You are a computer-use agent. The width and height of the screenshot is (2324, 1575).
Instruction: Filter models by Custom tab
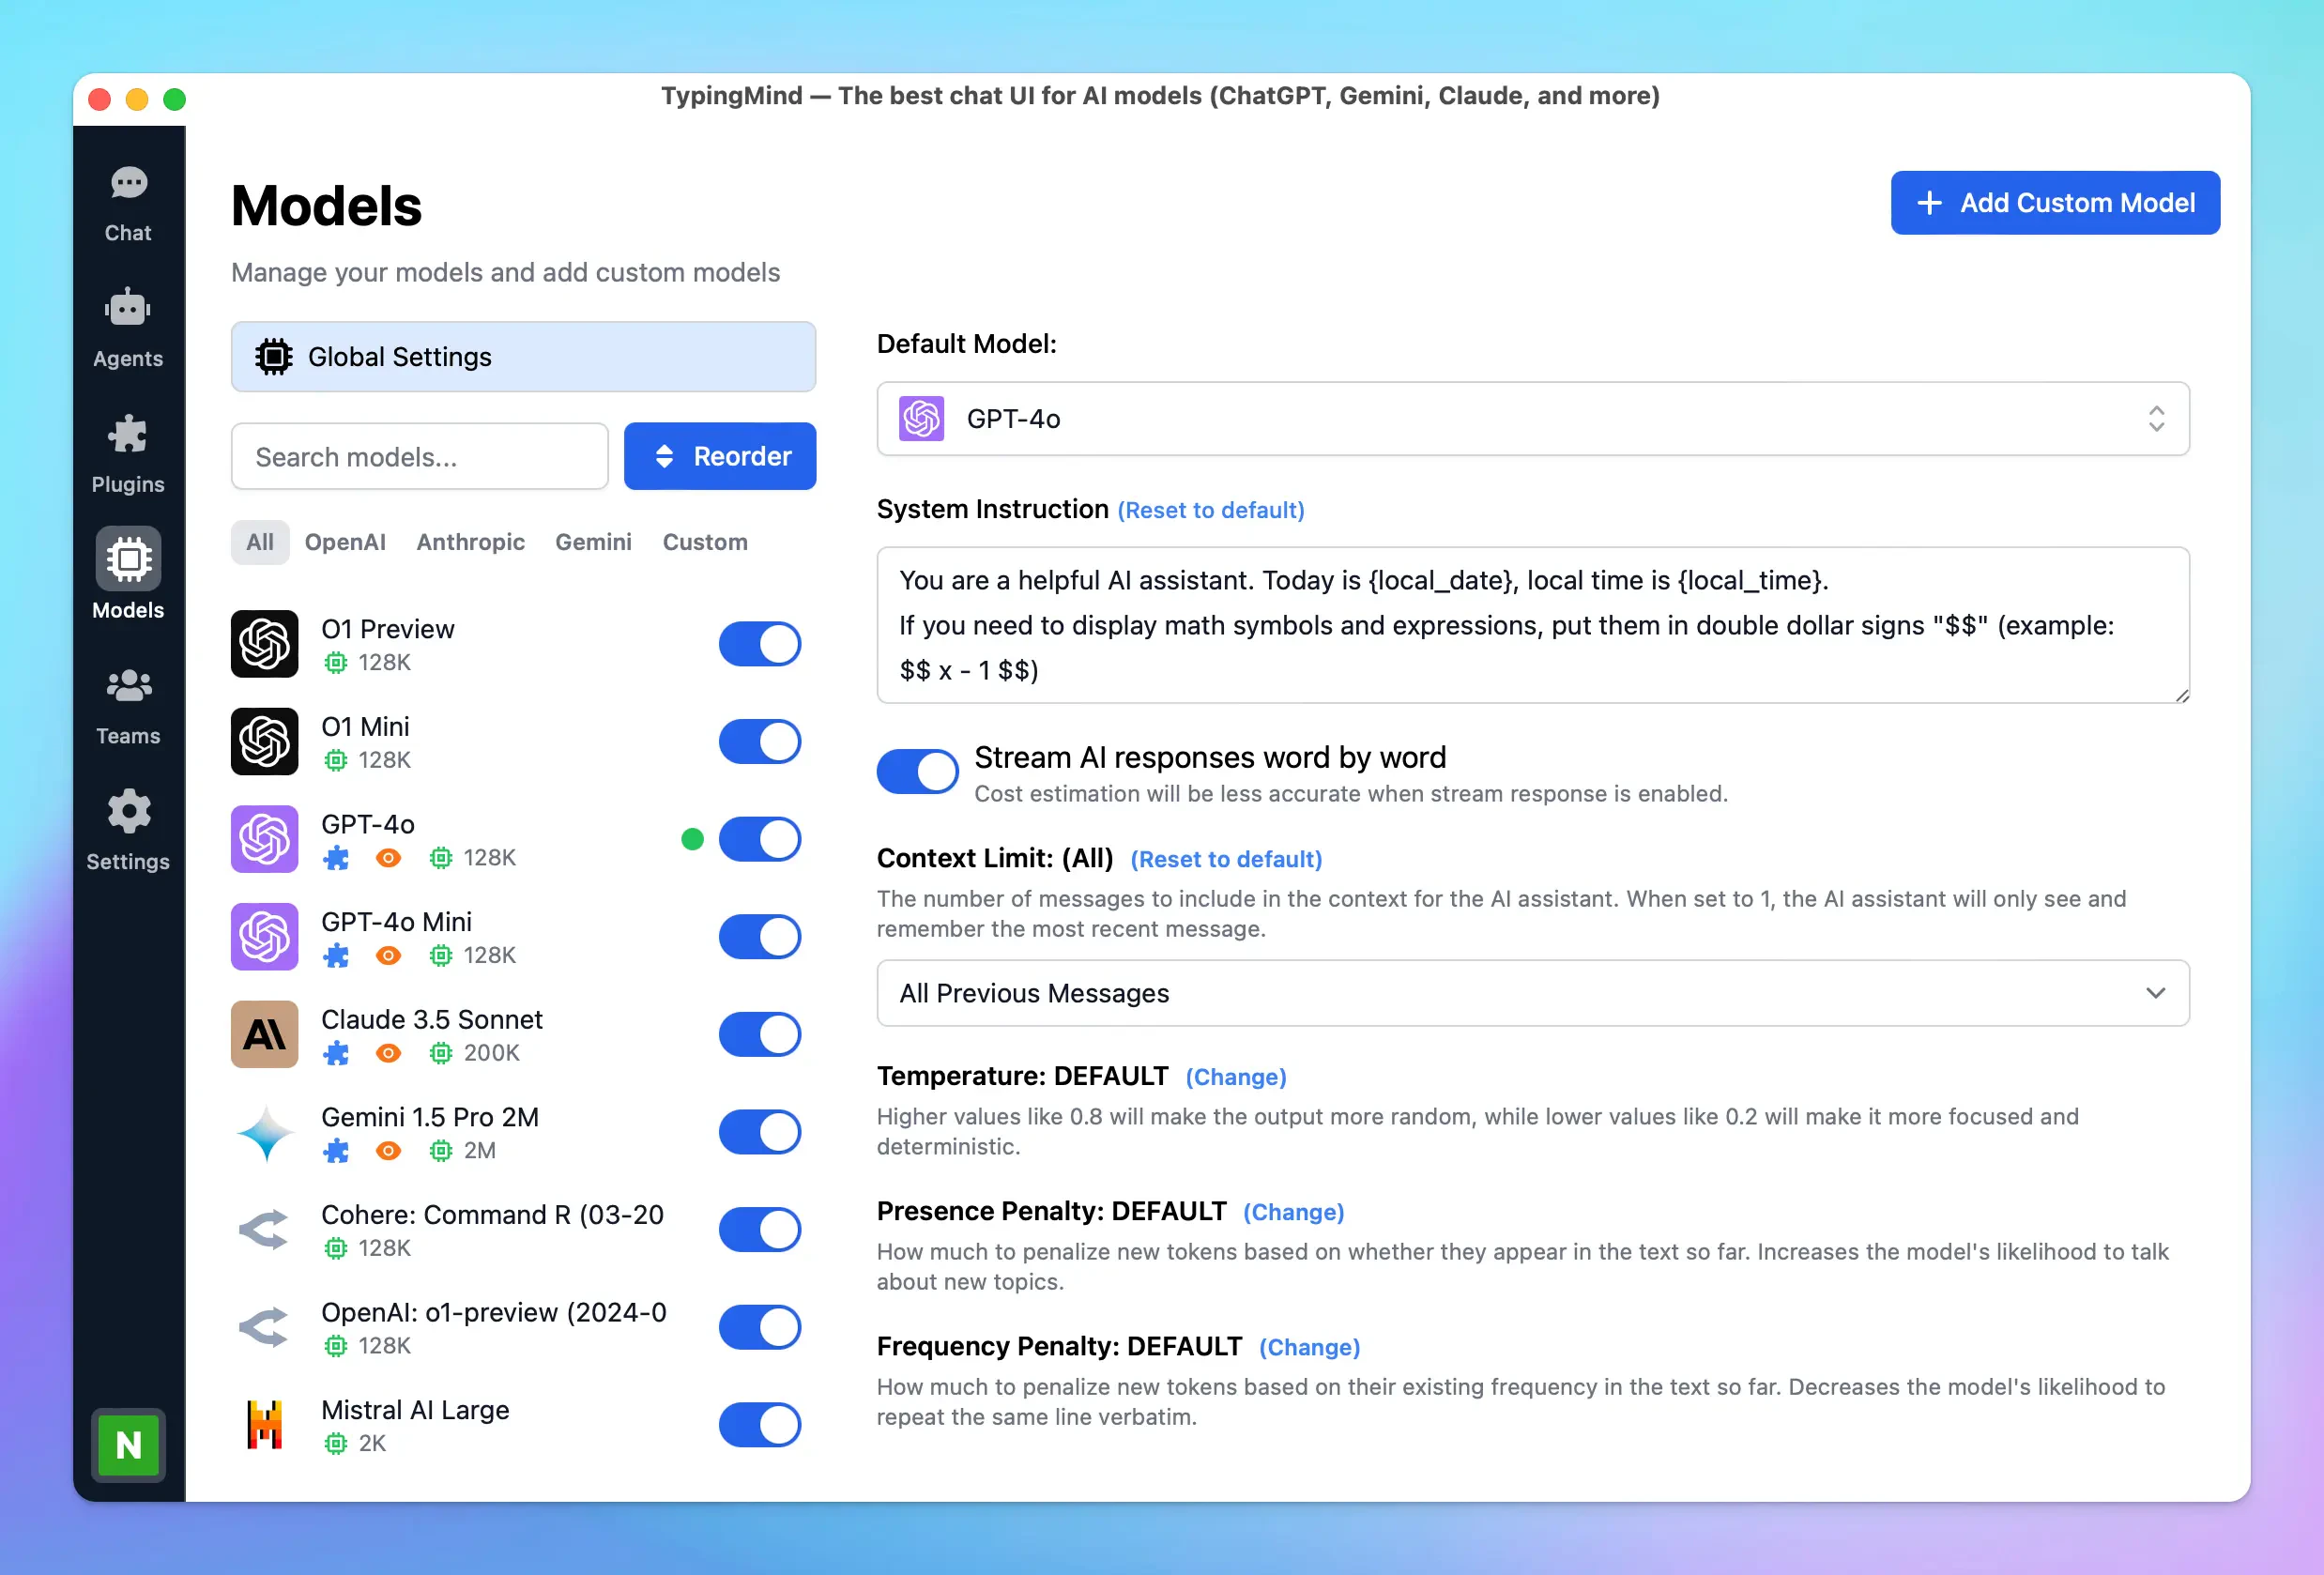pyautogui.click(x=705, y=542)
